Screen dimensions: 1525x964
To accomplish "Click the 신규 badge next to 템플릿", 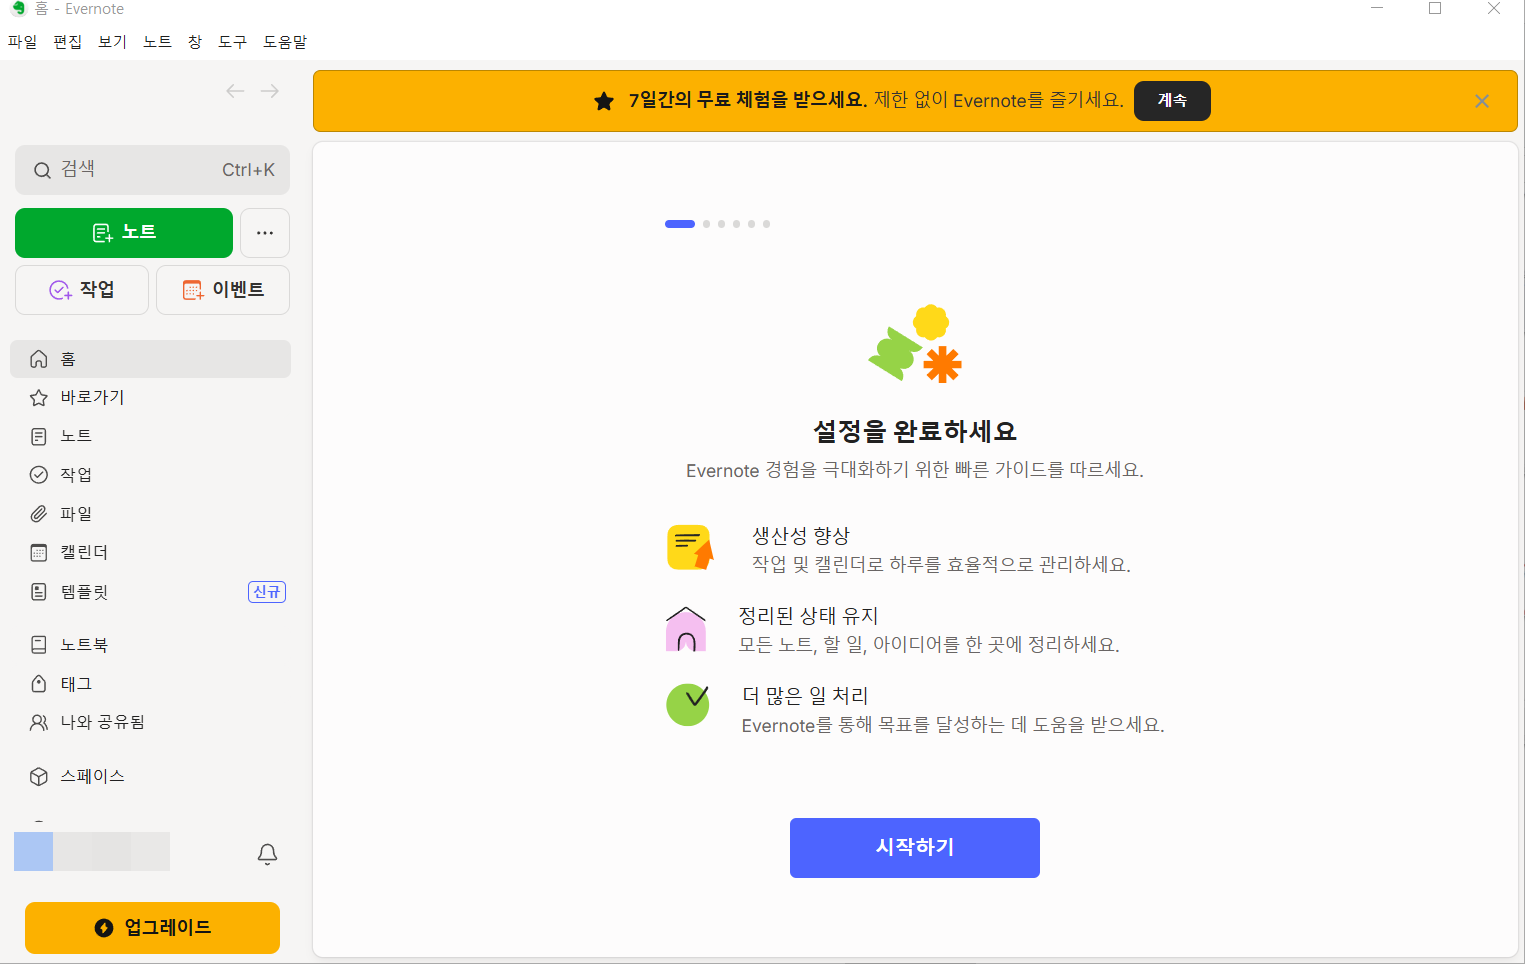I will click(x=267, y=592).
